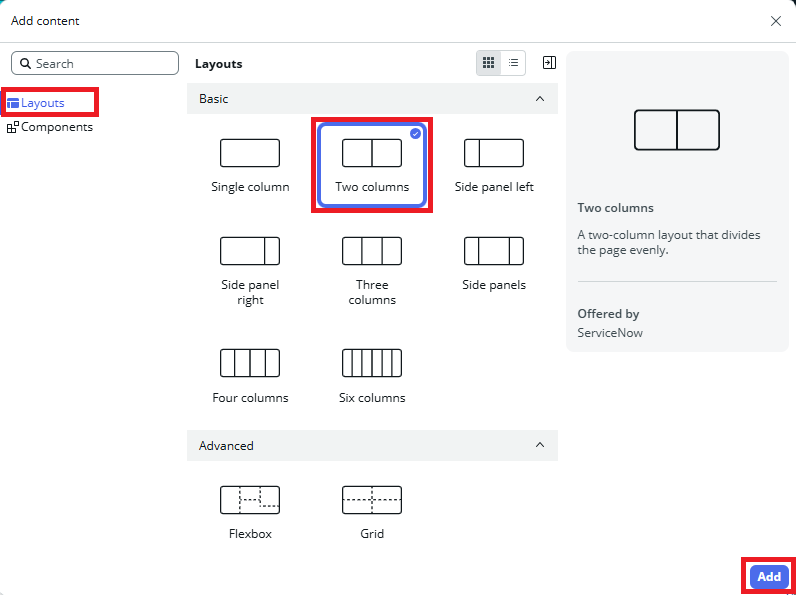The width and height of the screenshot is (796, 595).
Task: Collapse the Advanced section
Action: [540, 445]
